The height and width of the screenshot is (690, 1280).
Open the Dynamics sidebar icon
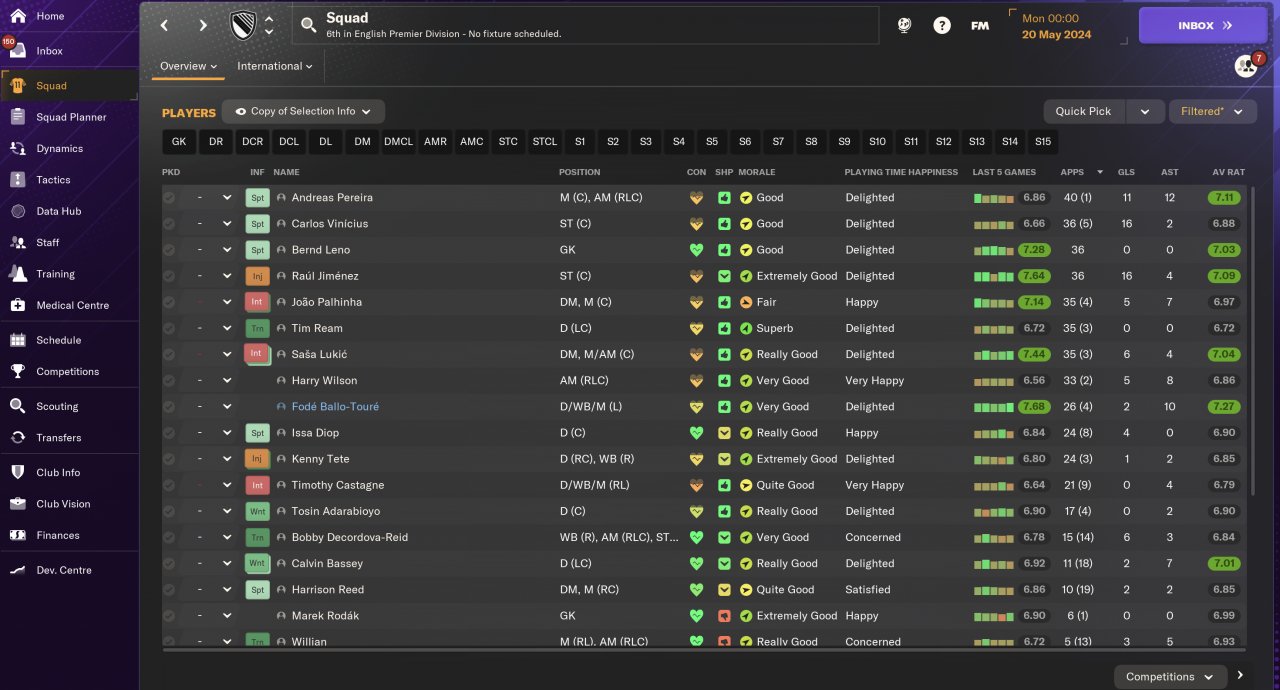(18, 148)
